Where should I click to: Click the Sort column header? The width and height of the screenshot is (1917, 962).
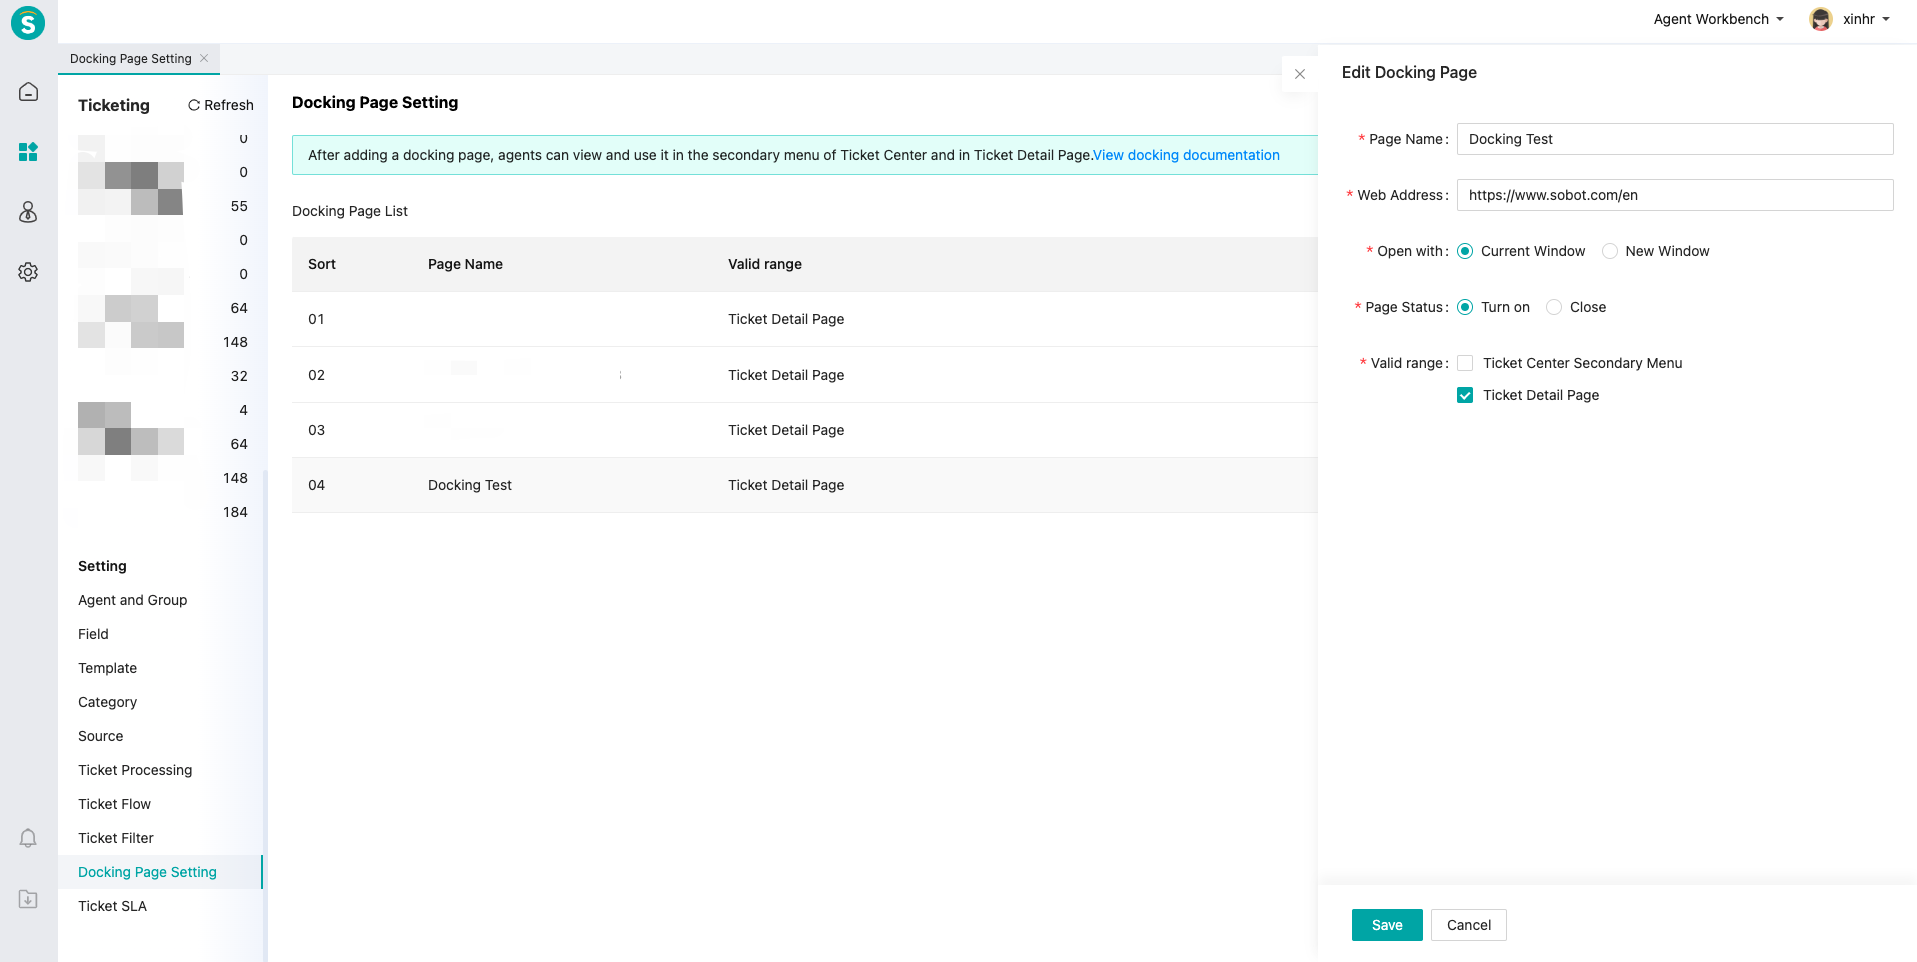coord(322,264)
